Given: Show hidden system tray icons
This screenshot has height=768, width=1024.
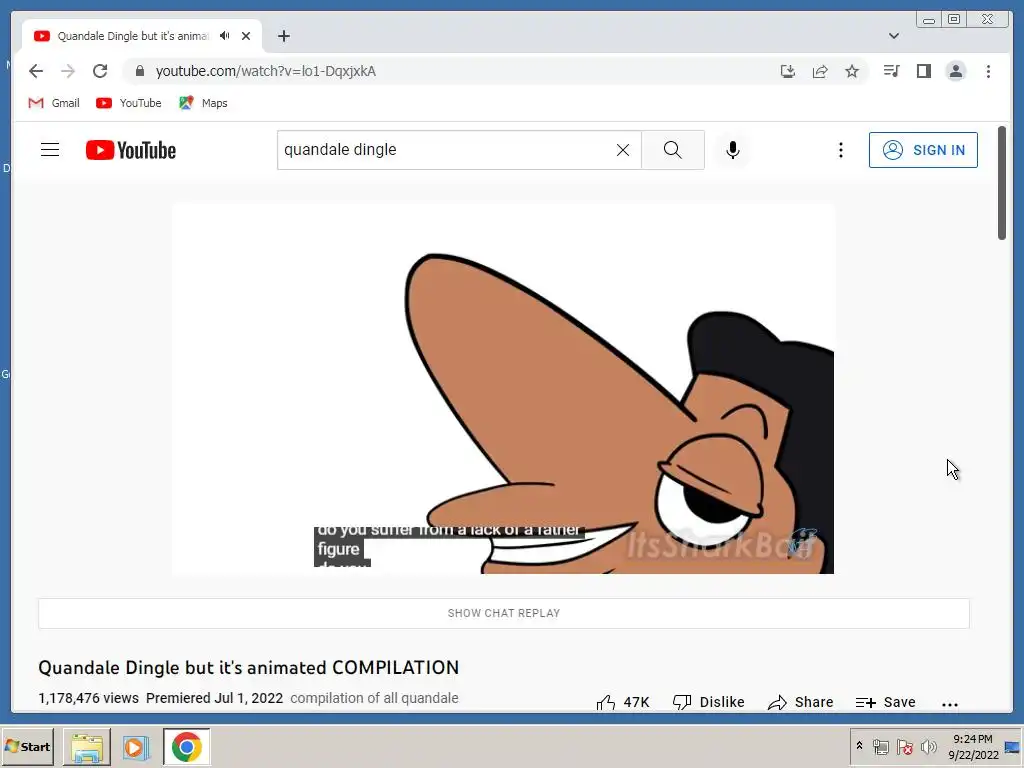Looking at the screenshot, I should pos(859,746).
